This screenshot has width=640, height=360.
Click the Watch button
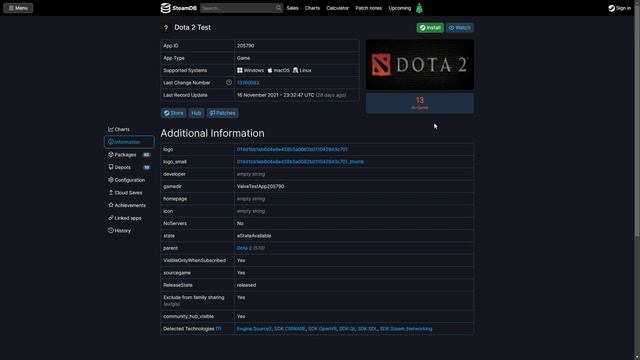460,28
